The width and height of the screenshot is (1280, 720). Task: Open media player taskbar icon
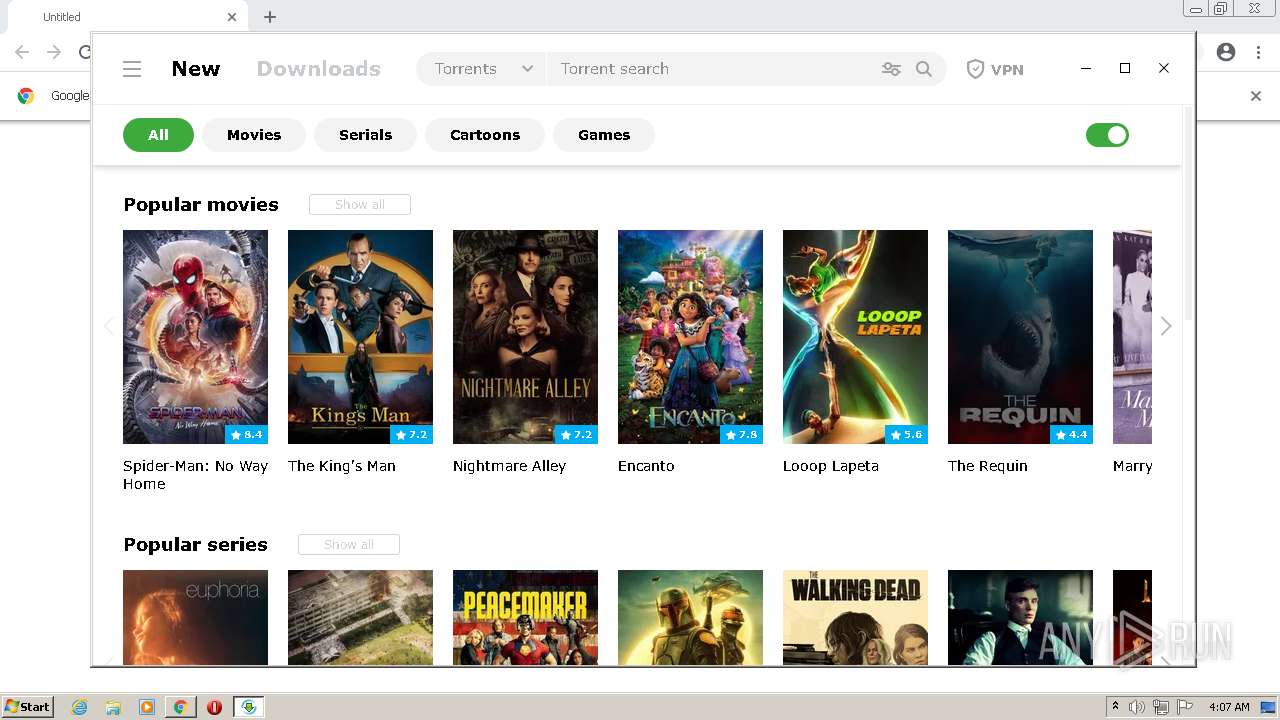(x=147, y=707)
